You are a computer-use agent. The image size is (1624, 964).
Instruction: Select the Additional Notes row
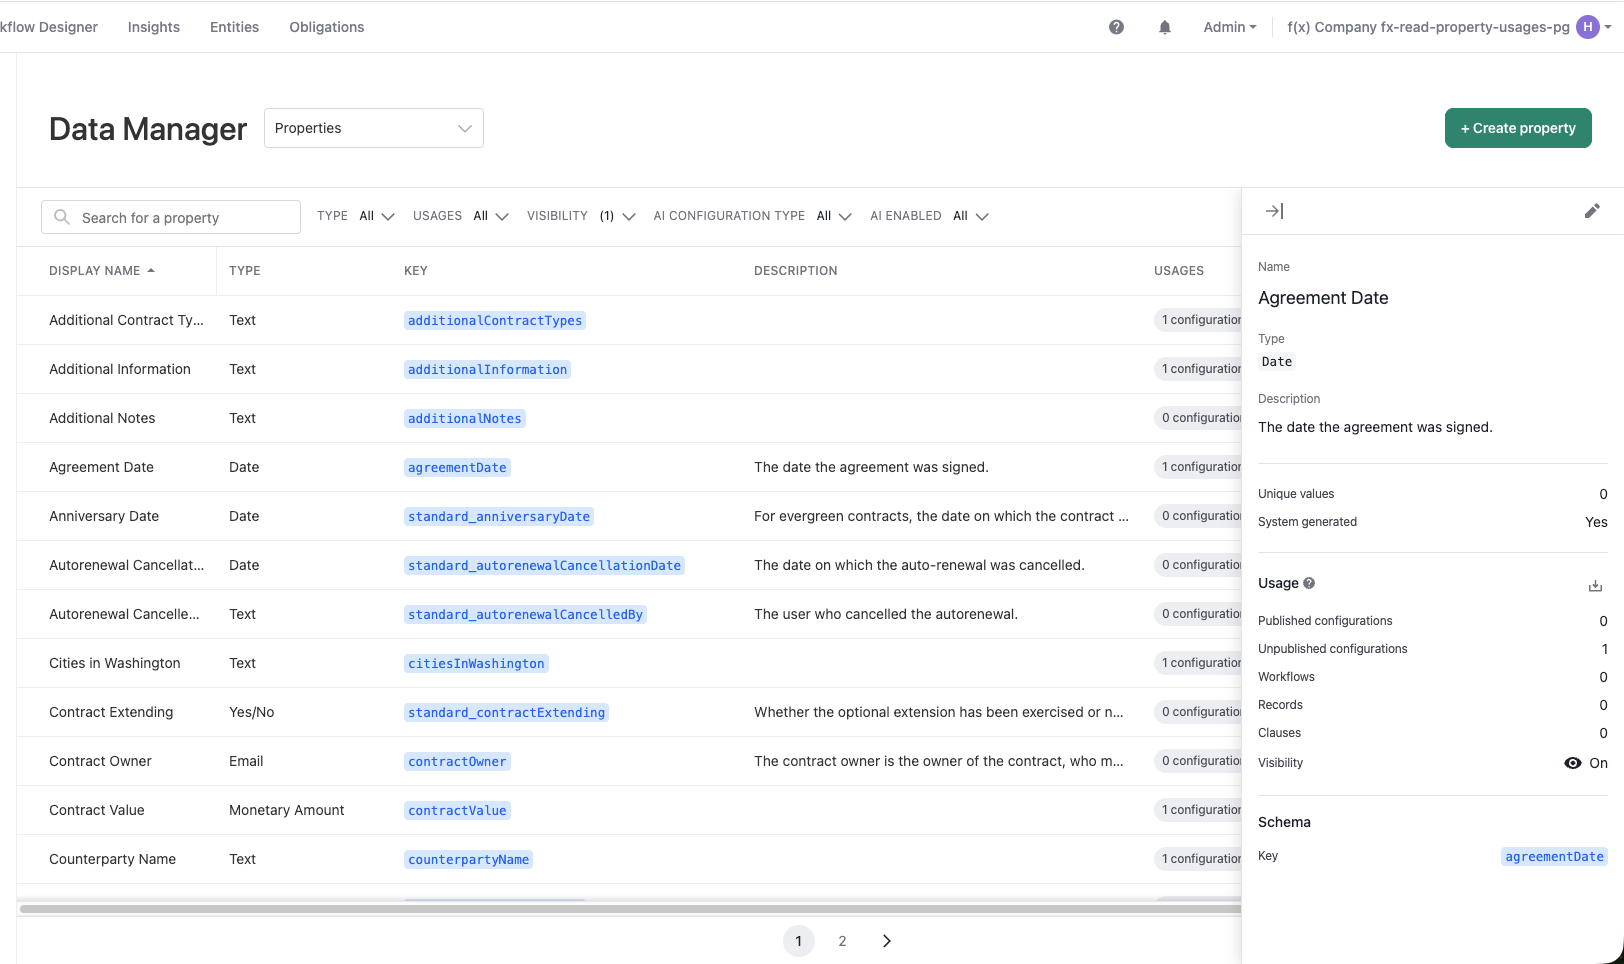click(629, 418)
